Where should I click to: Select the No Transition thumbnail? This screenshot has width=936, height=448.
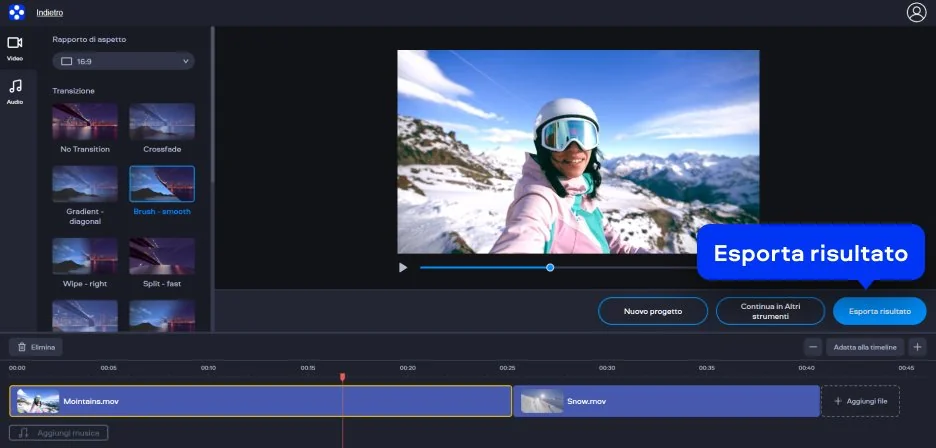(85, 122)
